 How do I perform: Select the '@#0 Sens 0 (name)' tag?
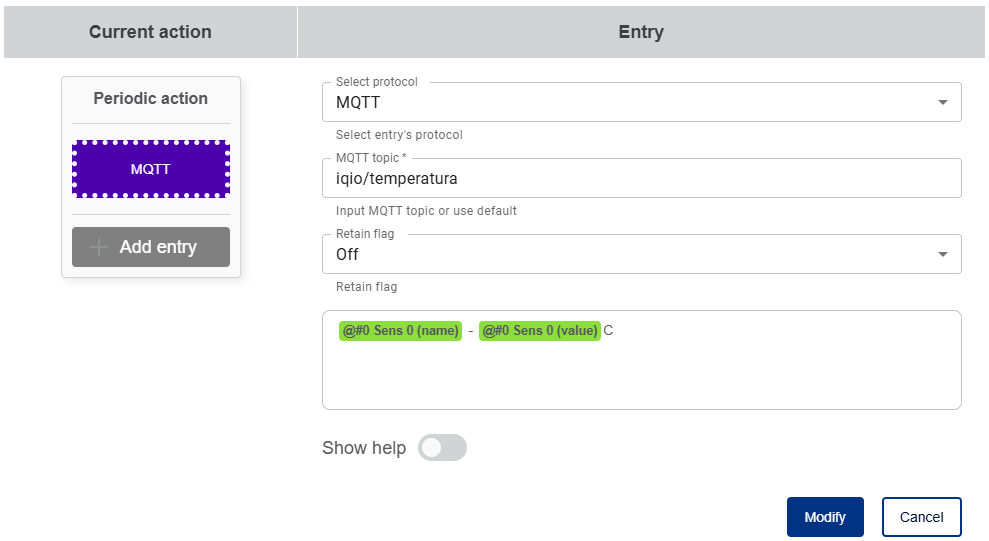pos(400,331)
